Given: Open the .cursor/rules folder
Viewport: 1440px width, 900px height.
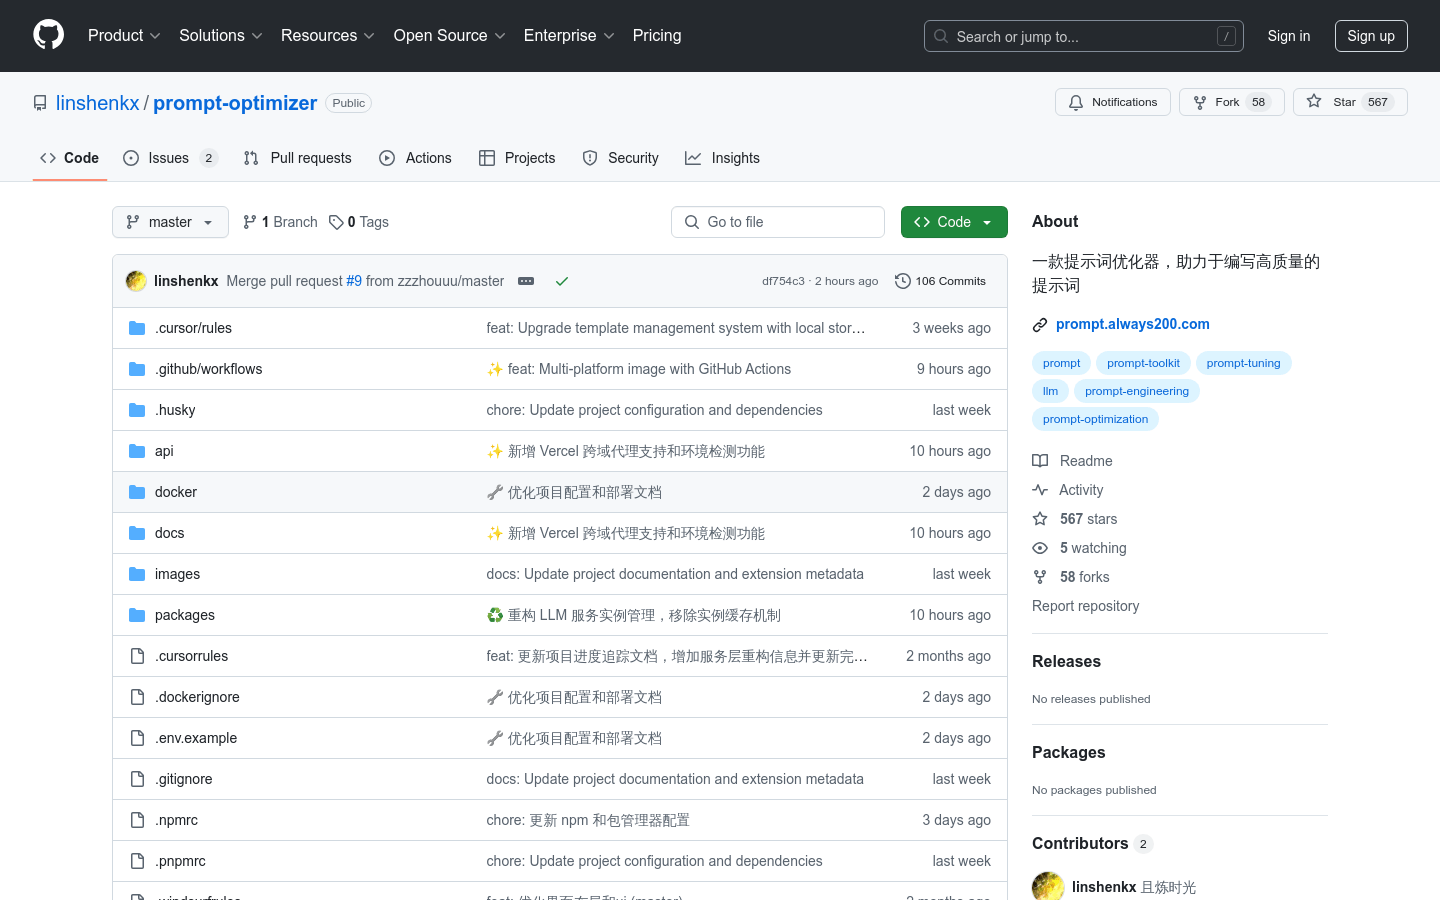Looking at the screenshot, I should (193, 328).
